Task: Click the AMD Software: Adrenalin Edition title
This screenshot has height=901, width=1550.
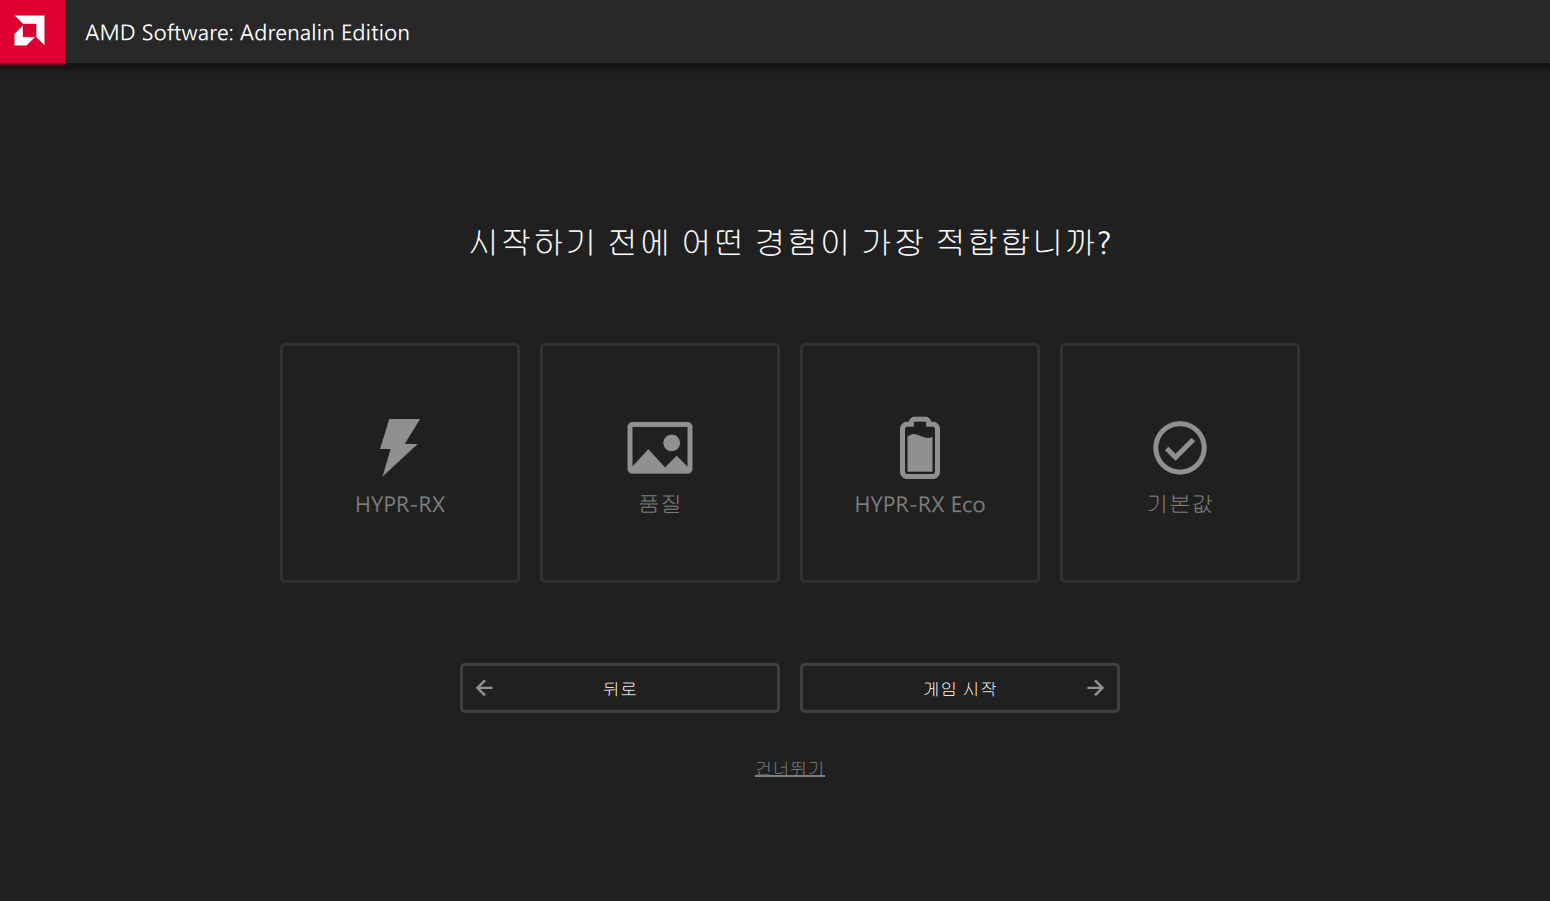Action: tap(247, 33)
